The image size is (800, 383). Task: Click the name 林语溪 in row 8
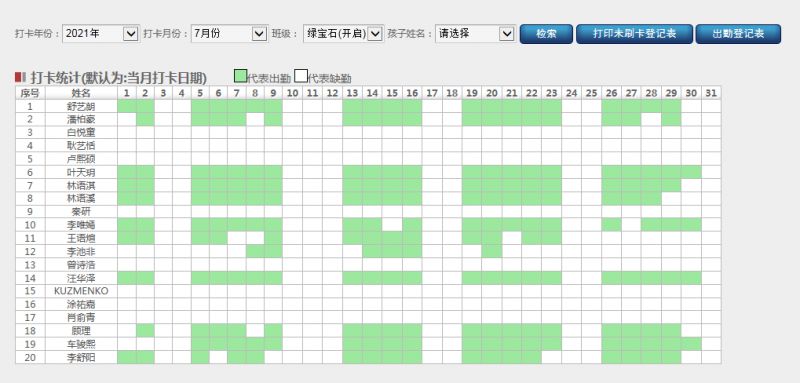(x=81, y=199)
